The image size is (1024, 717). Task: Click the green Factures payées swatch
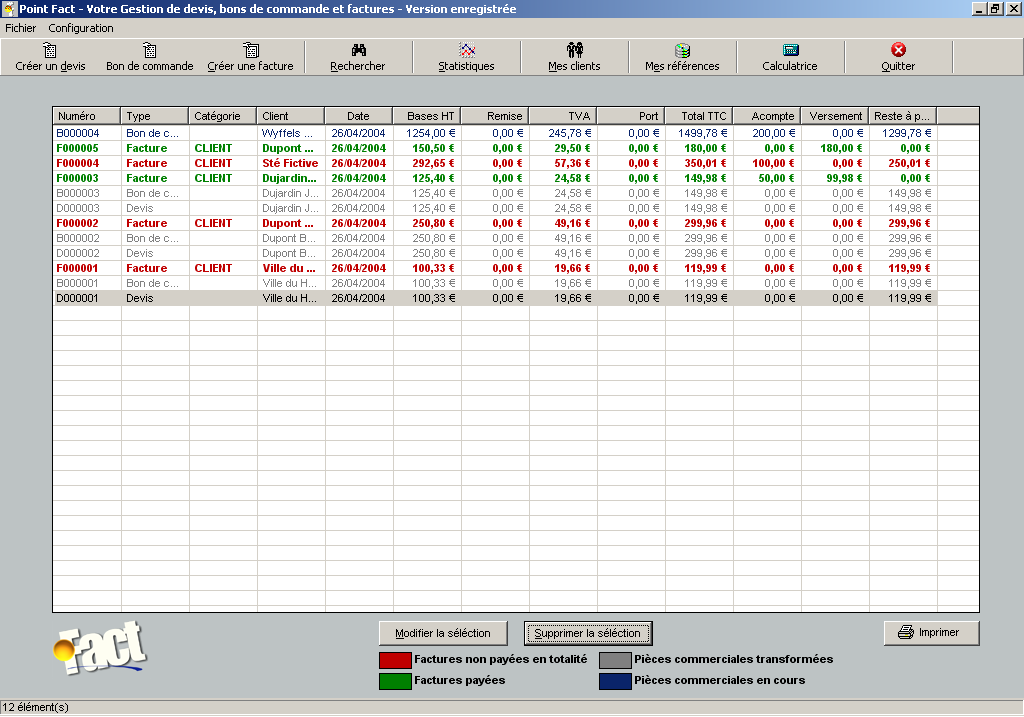tap(395, 681)
